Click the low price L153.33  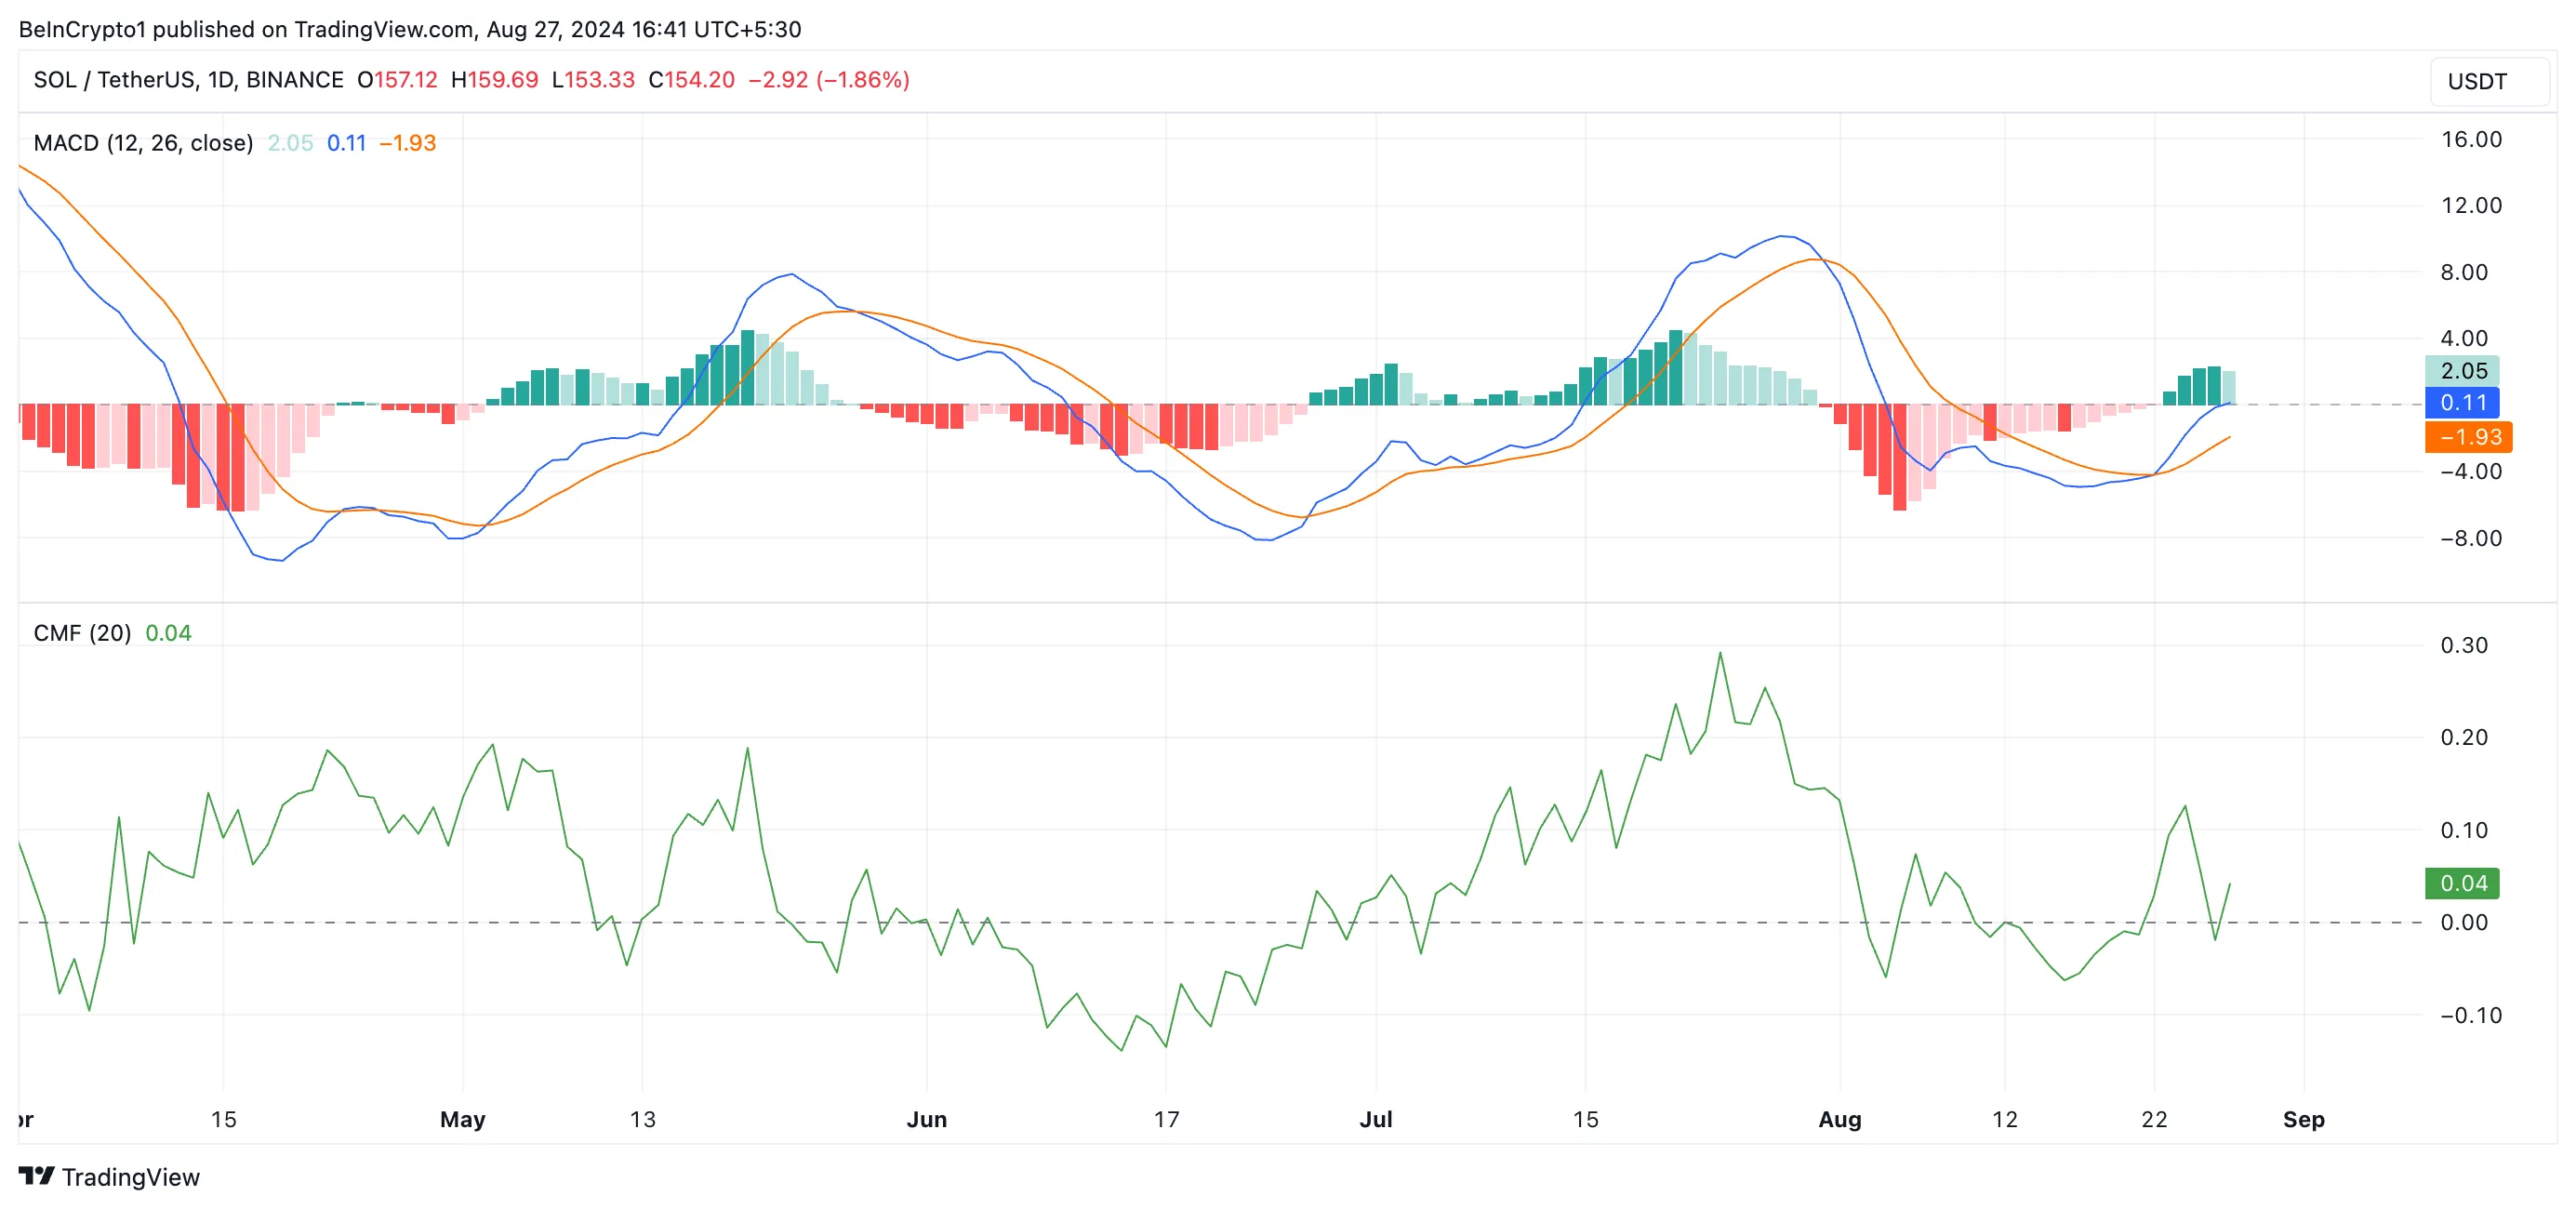[593, 80]
